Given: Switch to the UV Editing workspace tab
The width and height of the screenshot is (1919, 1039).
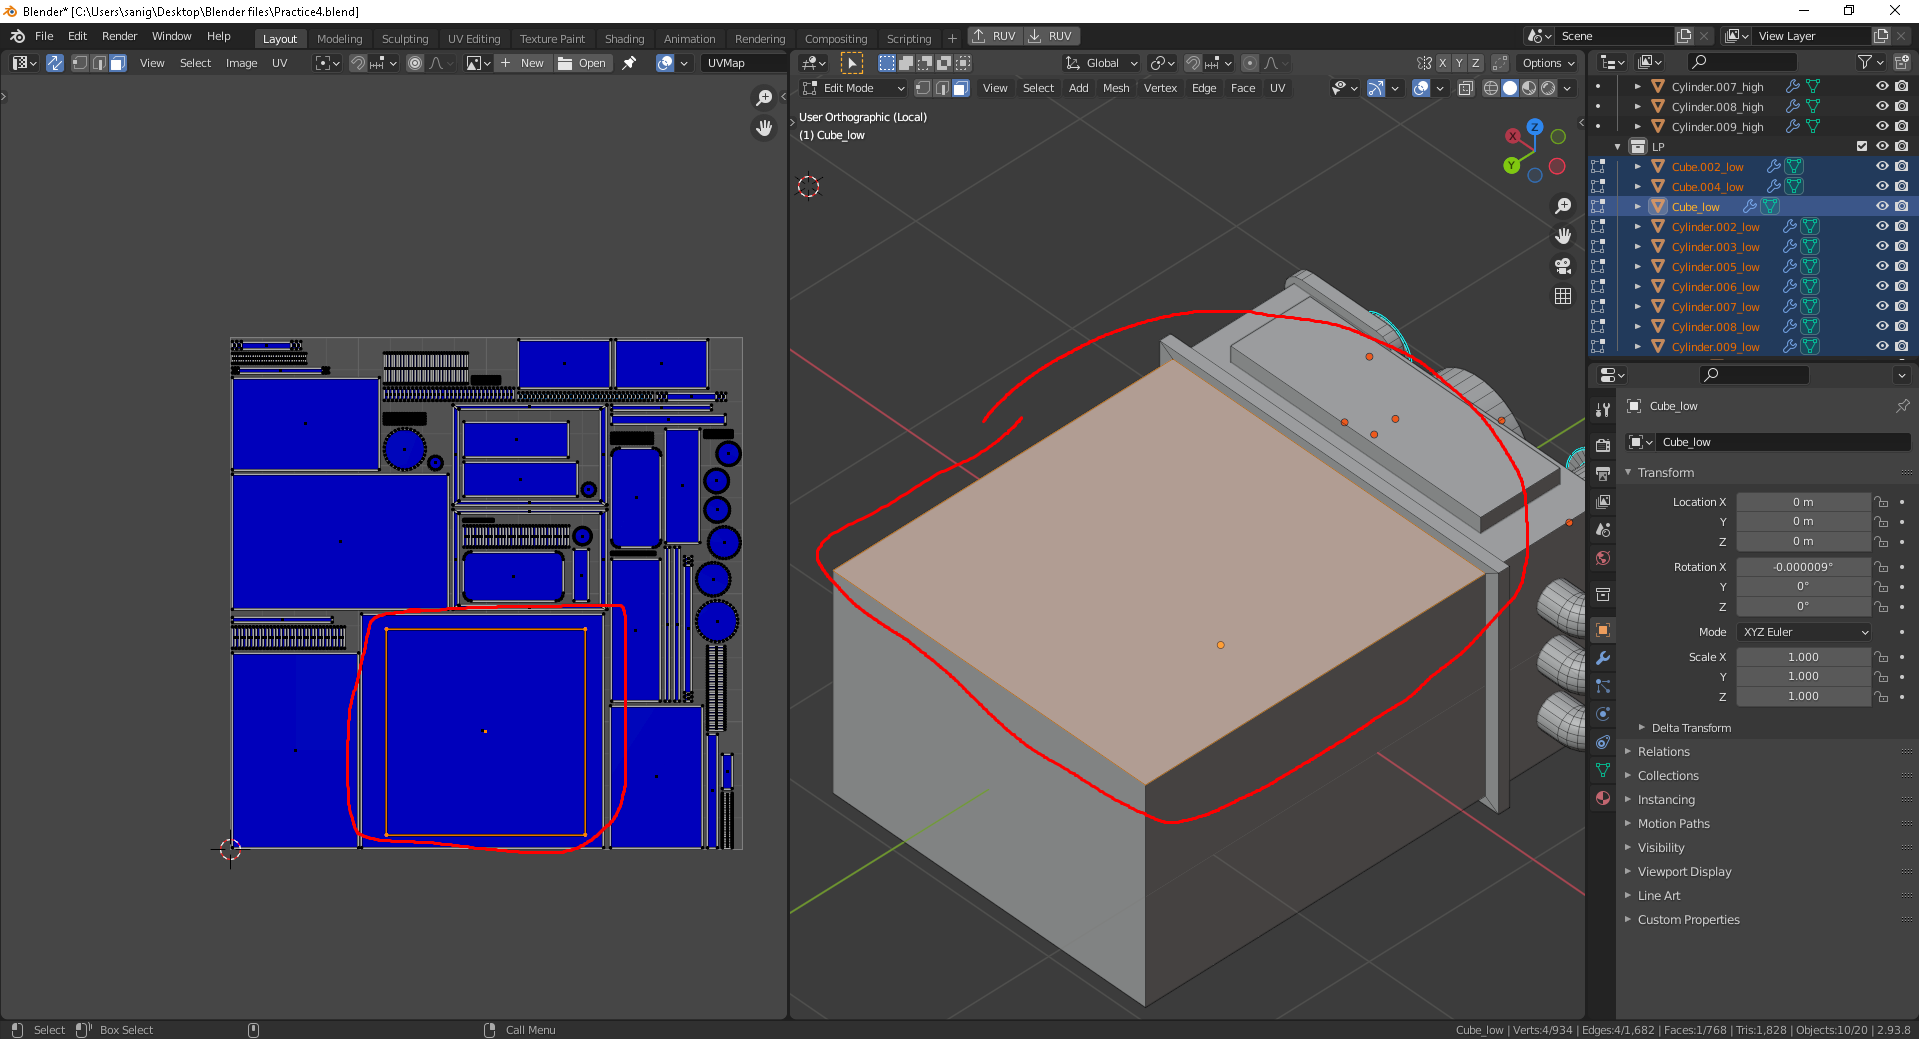Looking at the screenshot, I should click(x=474, y=39).
